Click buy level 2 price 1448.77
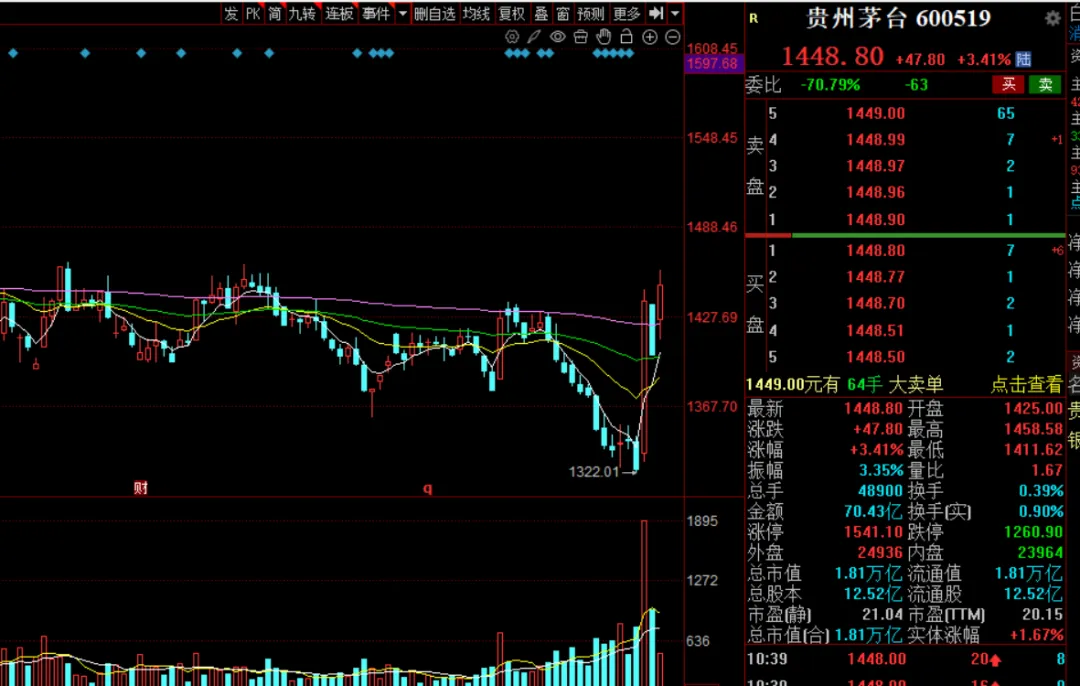This screenshot has width=1080, height=686. 875,277
